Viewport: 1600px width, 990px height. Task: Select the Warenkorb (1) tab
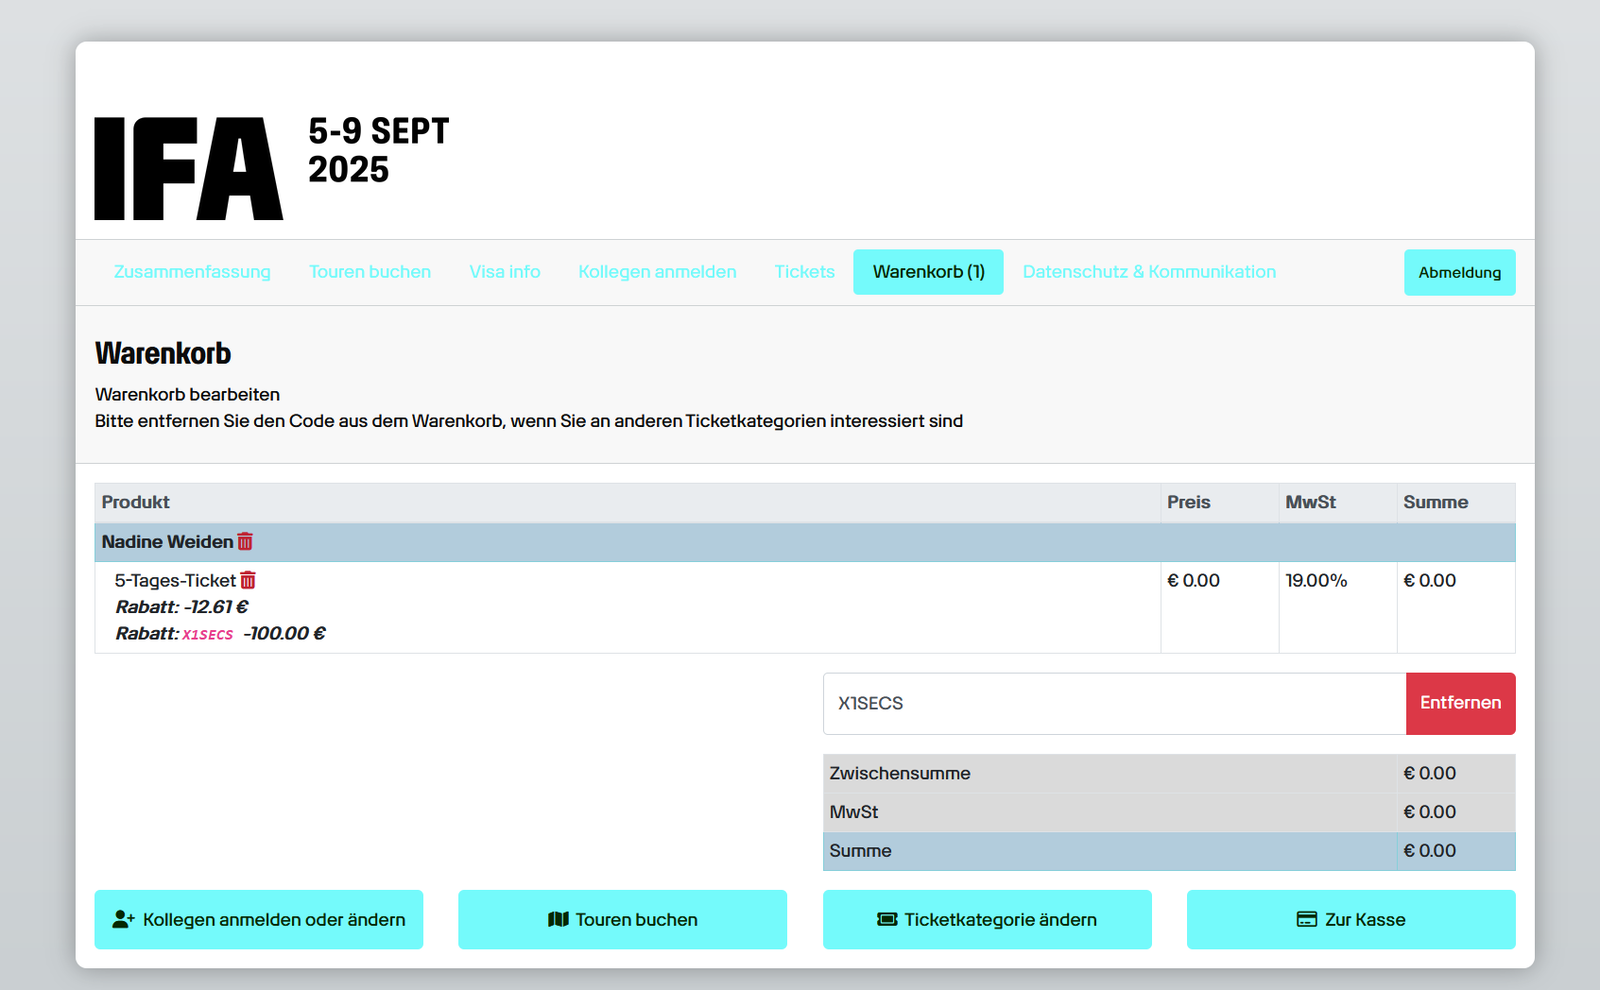(x=928, y=272)
